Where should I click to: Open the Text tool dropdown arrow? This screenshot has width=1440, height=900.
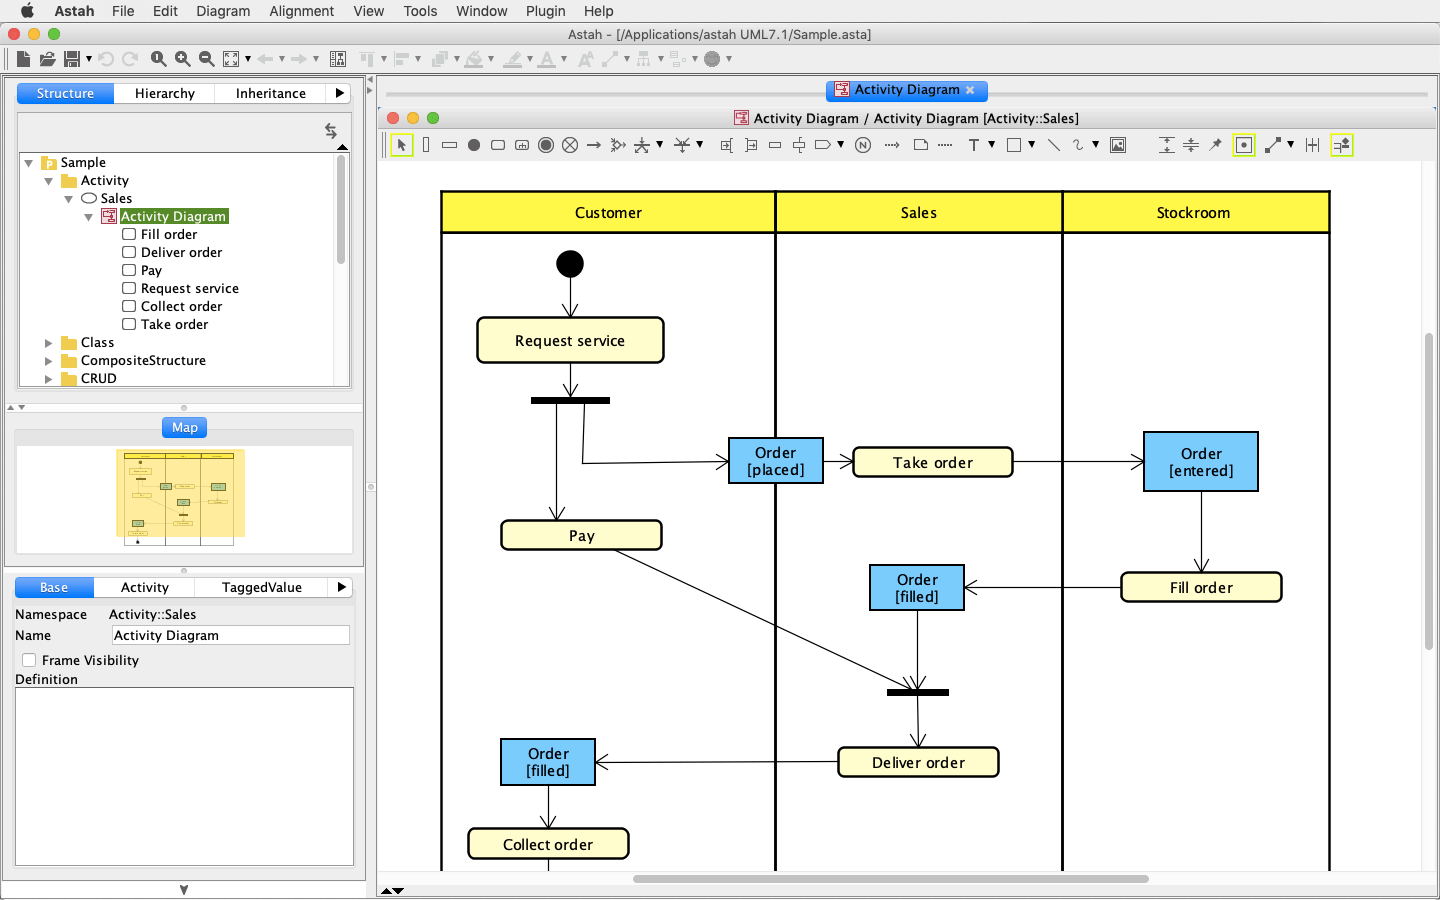coord(991,145)
